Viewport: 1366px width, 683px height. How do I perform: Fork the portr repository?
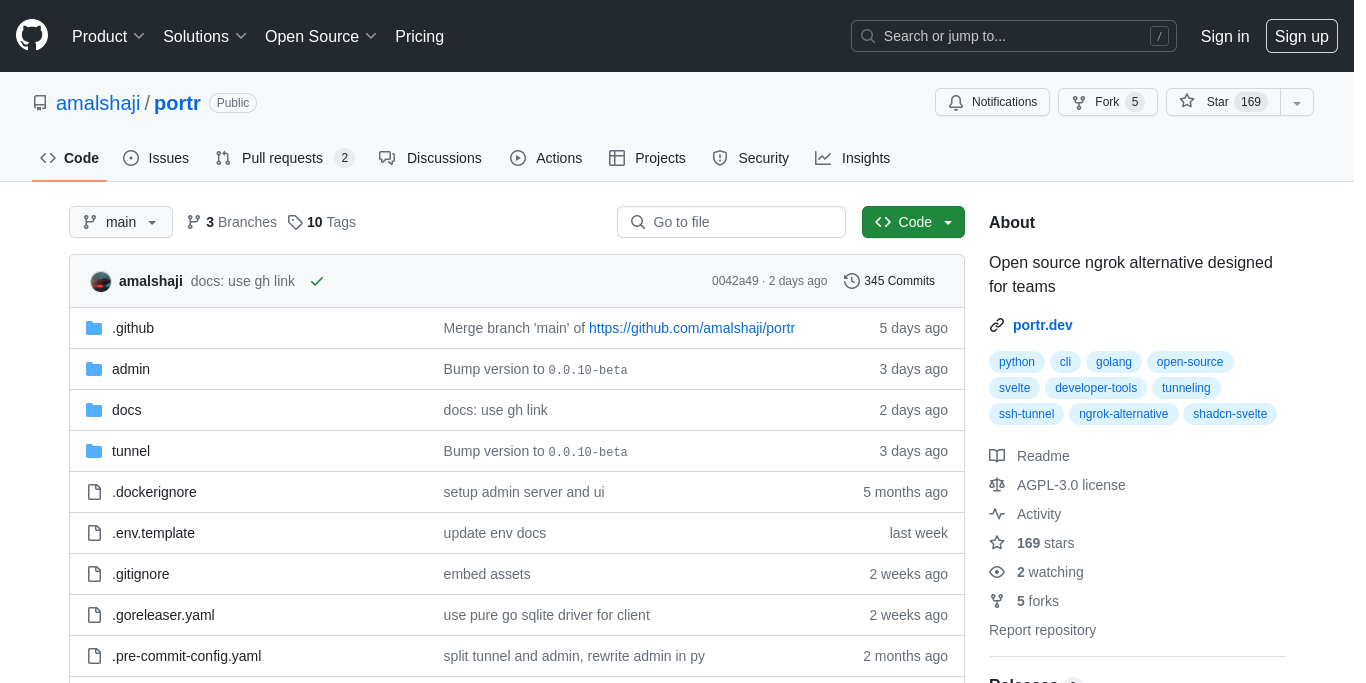[x=1107, y=102]
